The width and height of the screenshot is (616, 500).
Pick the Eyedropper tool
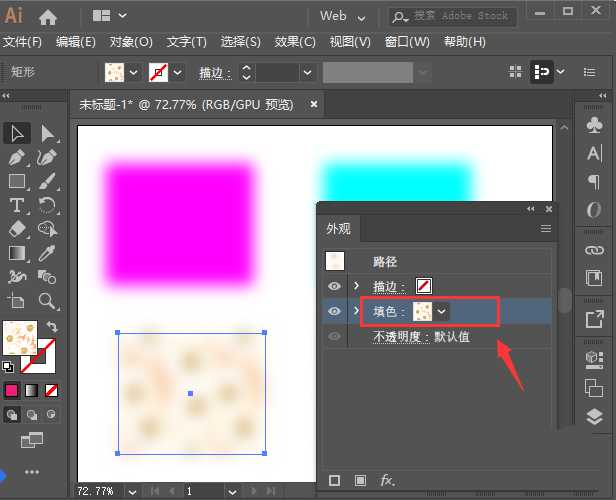(47, 253)
